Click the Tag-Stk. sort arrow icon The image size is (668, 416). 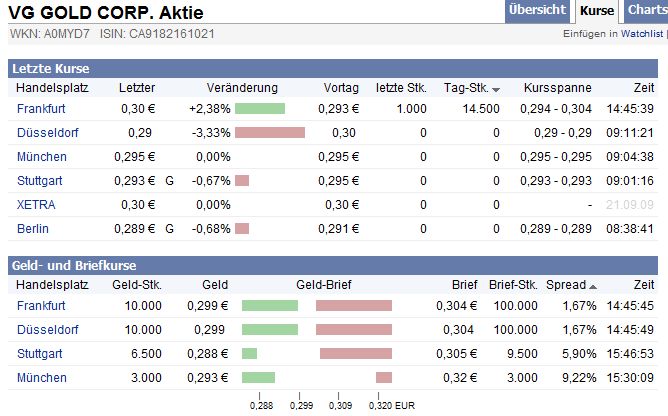pos(496,89)
